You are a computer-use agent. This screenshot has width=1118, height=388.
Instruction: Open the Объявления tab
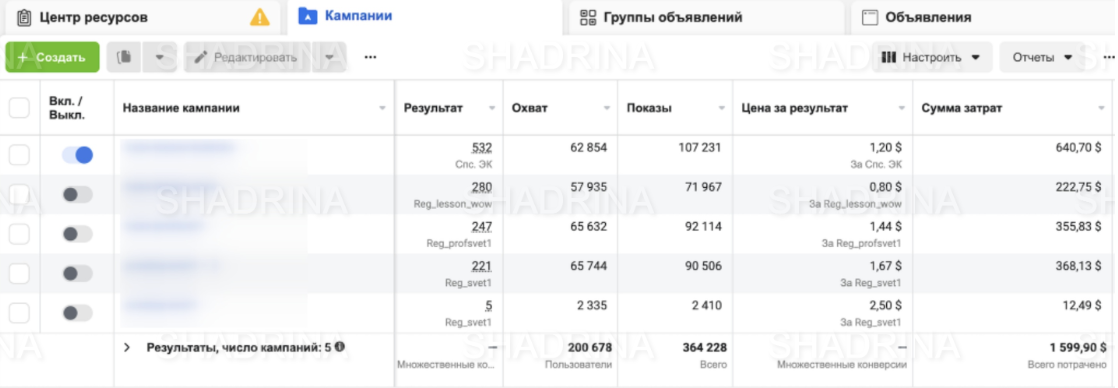pyautogui.click(x=984, y=17)
